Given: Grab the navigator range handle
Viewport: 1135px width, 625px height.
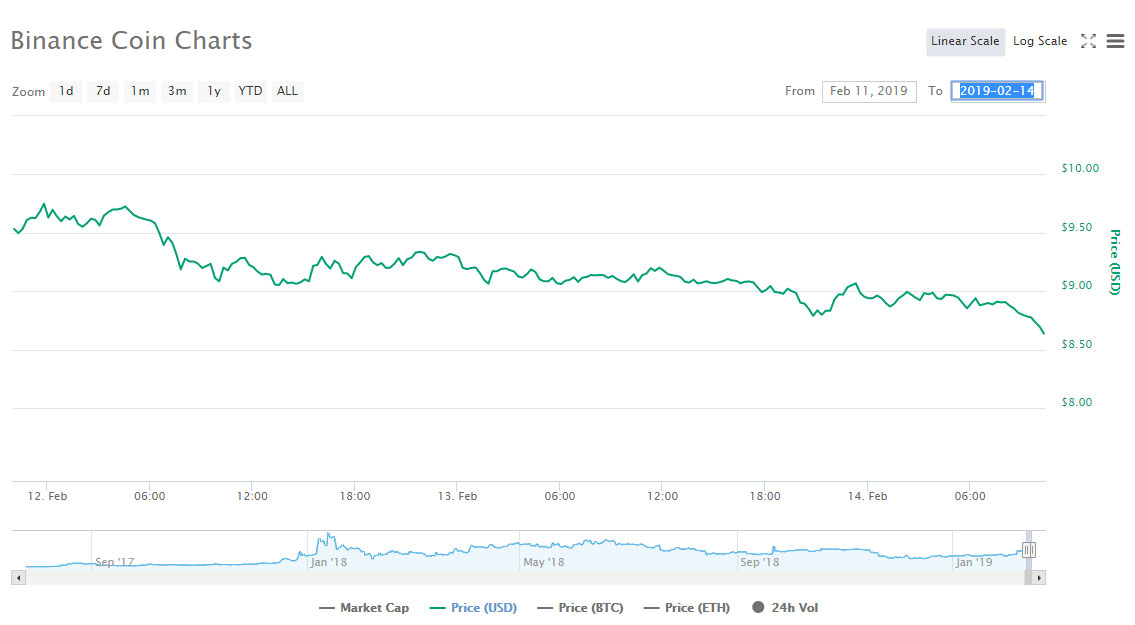Looking at the screenshot, I should [1029, 550].
